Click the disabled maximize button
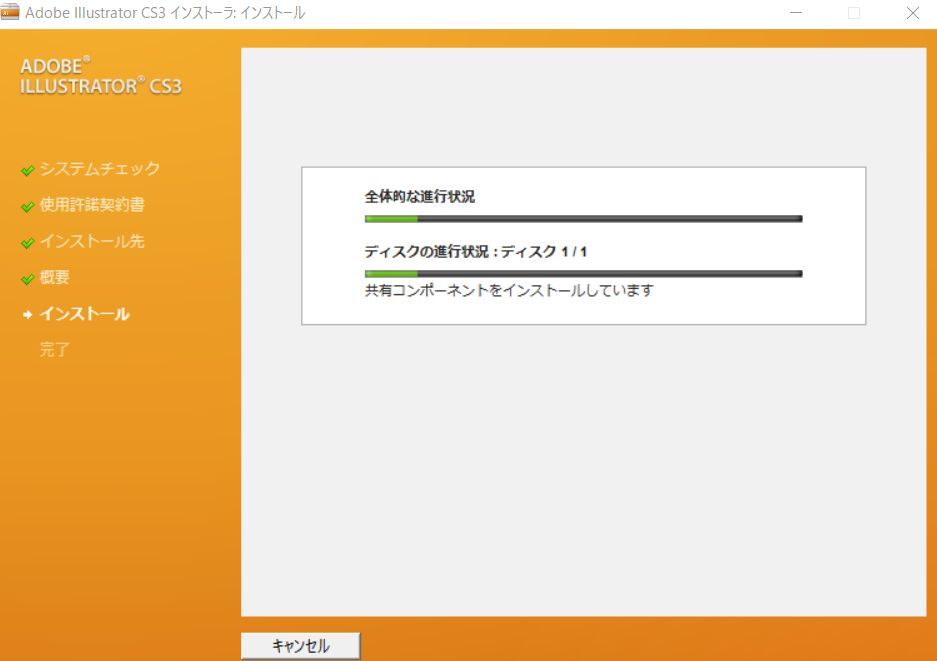The width and height of the screenshot is (937, 661). click(854, 13)
